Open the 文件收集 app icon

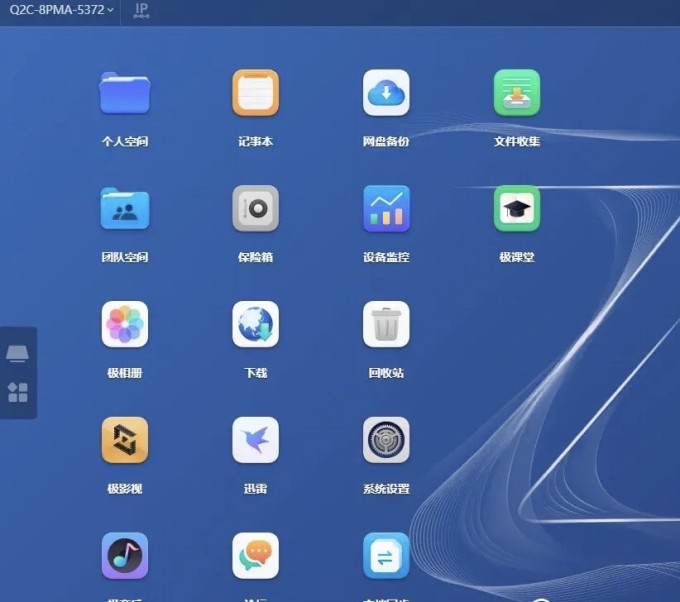coord(517,92)
